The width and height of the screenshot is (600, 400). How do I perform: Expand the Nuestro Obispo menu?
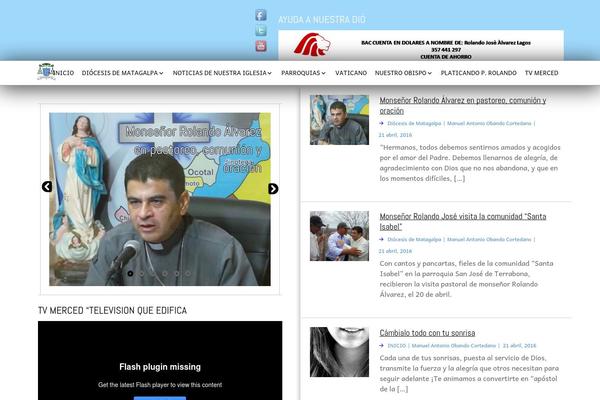click(x=403, y=73)
